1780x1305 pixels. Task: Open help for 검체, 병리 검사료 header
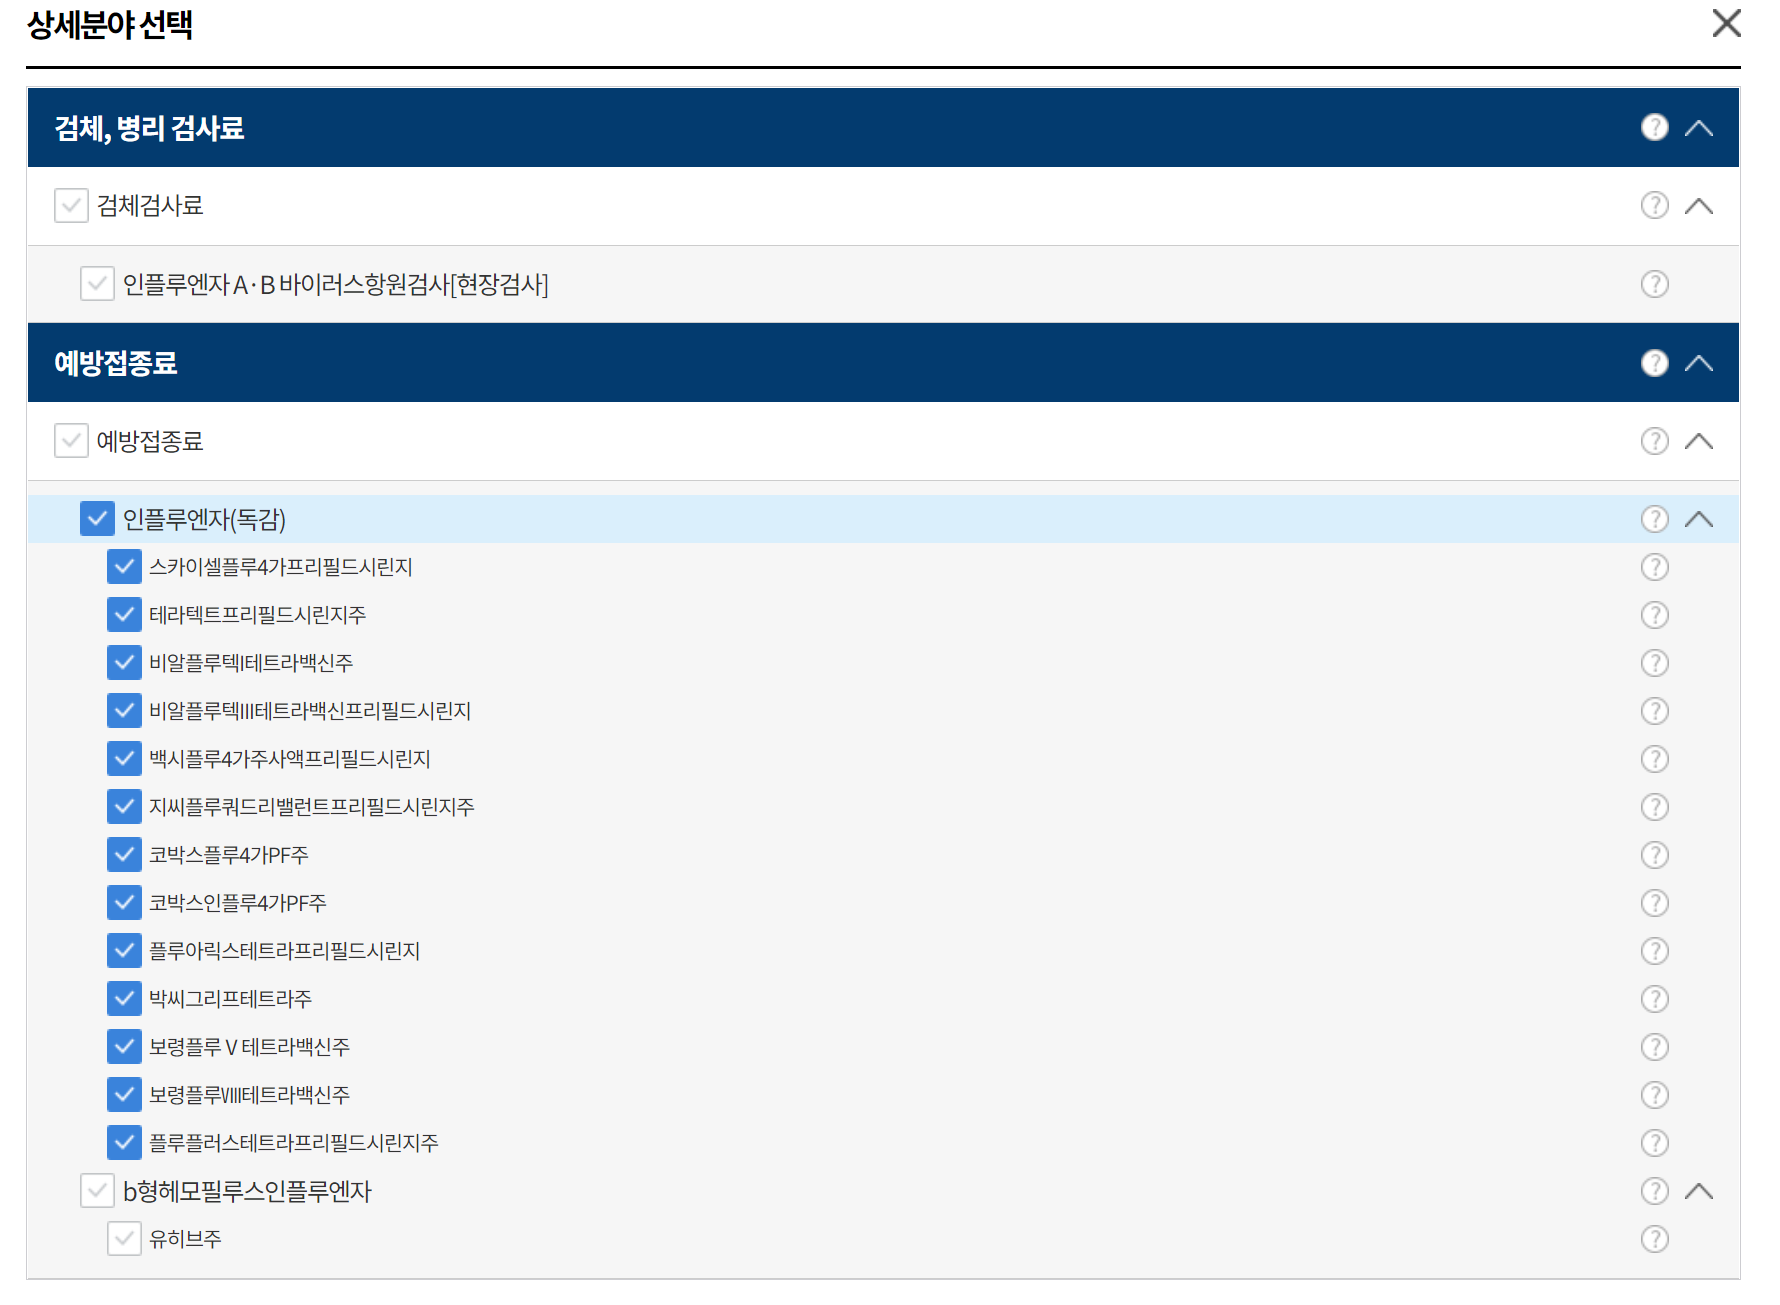click(1655, 127)
